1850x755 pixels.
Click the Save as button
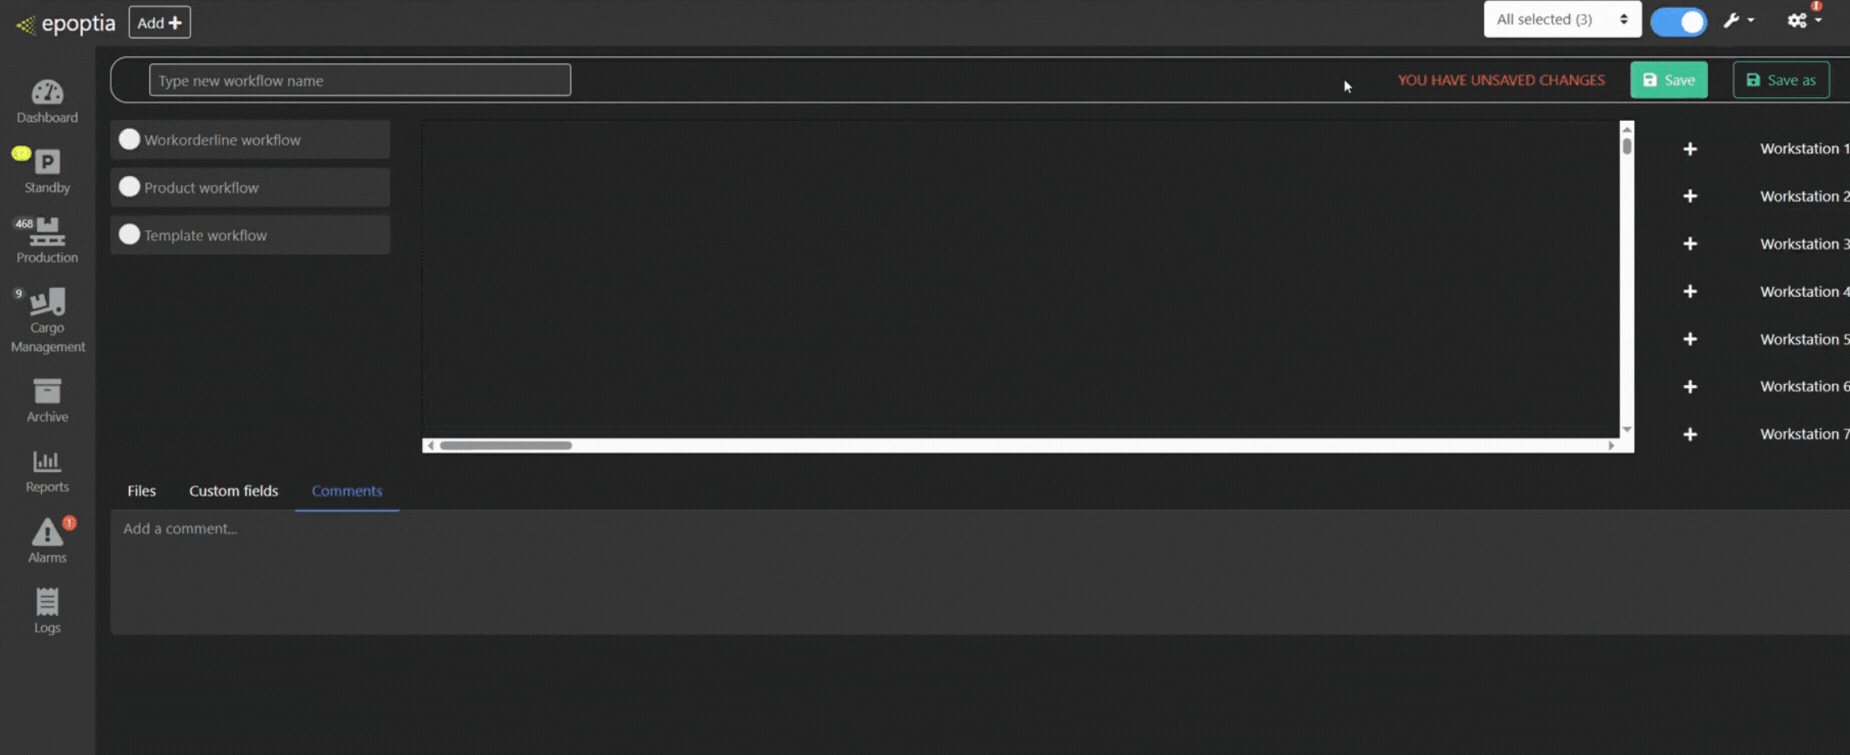tap(1781, 80)
